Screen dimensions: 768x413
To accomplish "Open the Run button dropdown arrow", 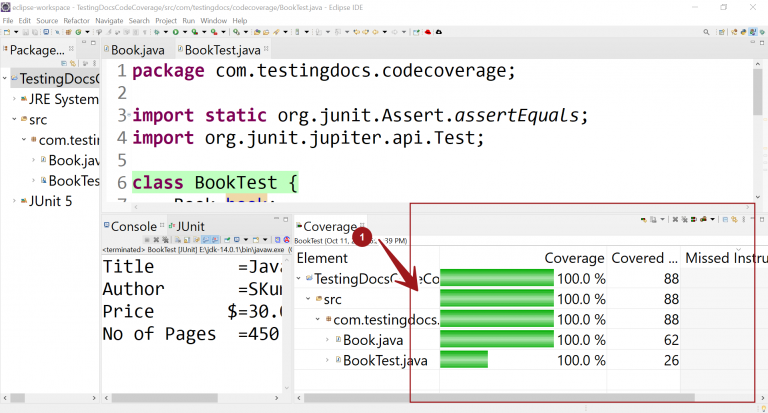I will (x=185, y=32).
